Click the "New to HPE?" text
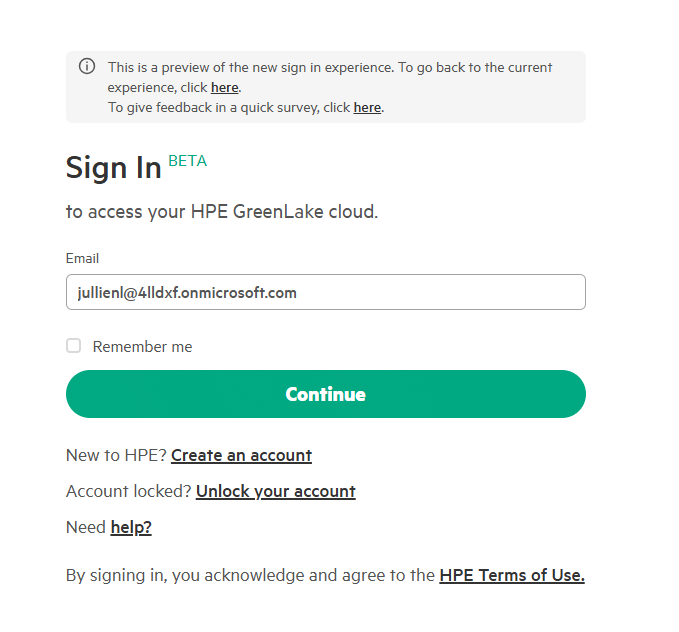679x632 pixels. (x=116, y=455)
